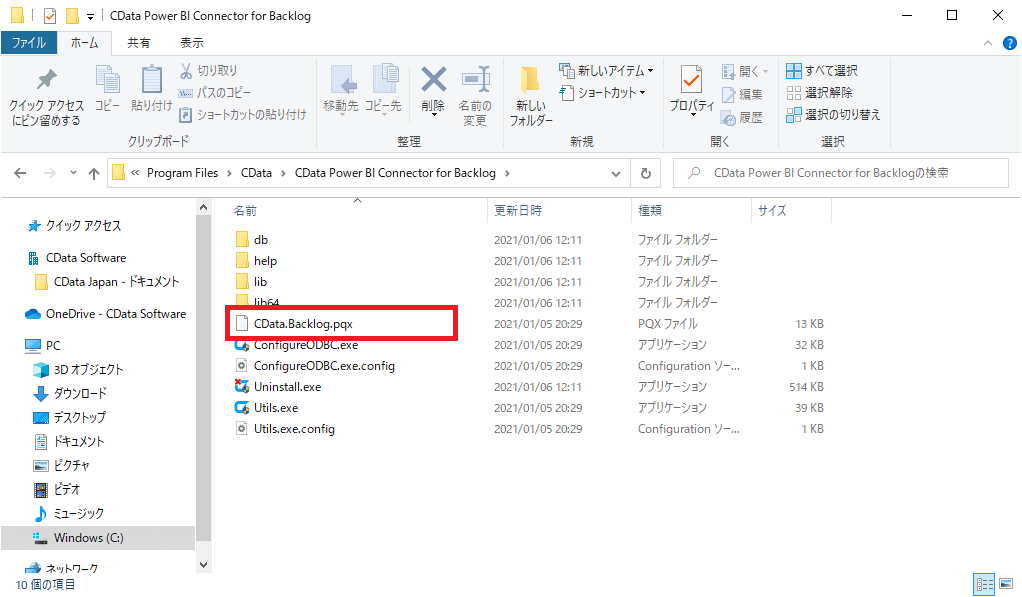Create a New Folder from ribbon

click(531, 96)
